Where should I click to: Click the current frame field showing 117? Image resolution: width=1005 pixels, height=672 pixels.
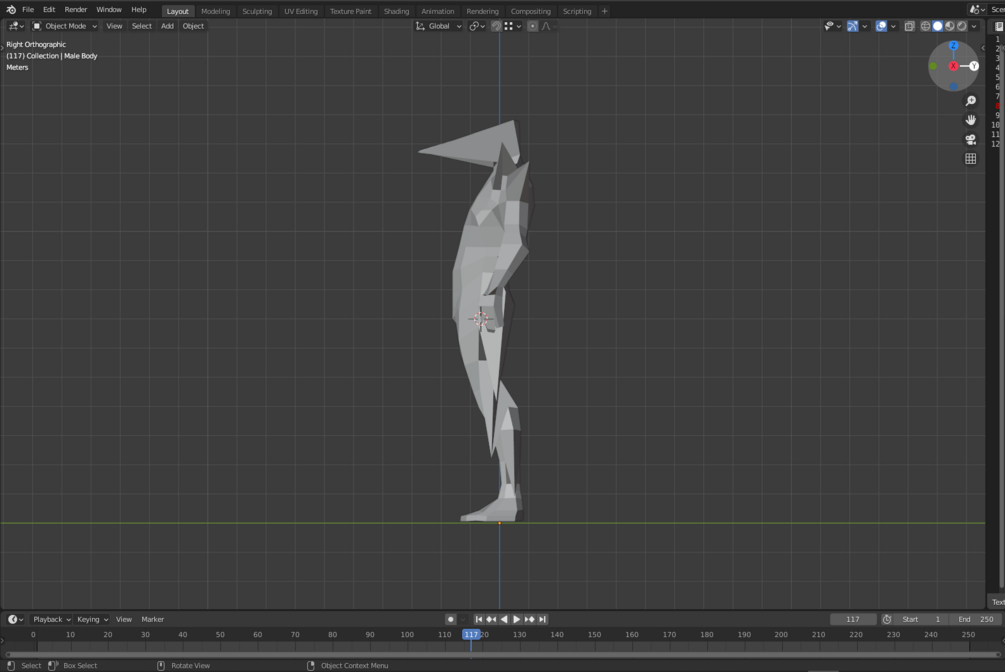click(x=853, y=619)
